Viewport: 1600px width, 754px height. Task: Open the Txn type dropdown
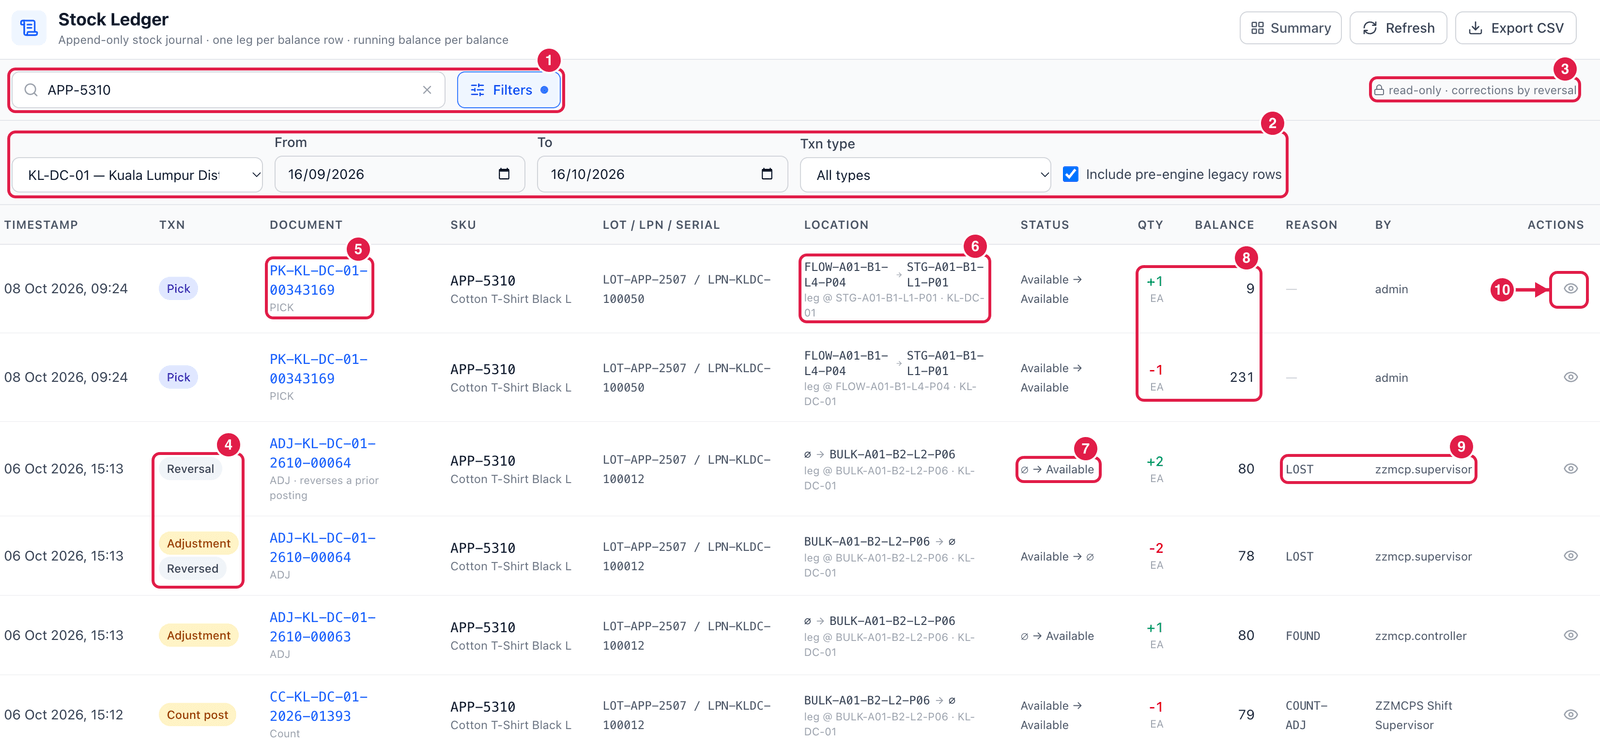pos(925,175)
